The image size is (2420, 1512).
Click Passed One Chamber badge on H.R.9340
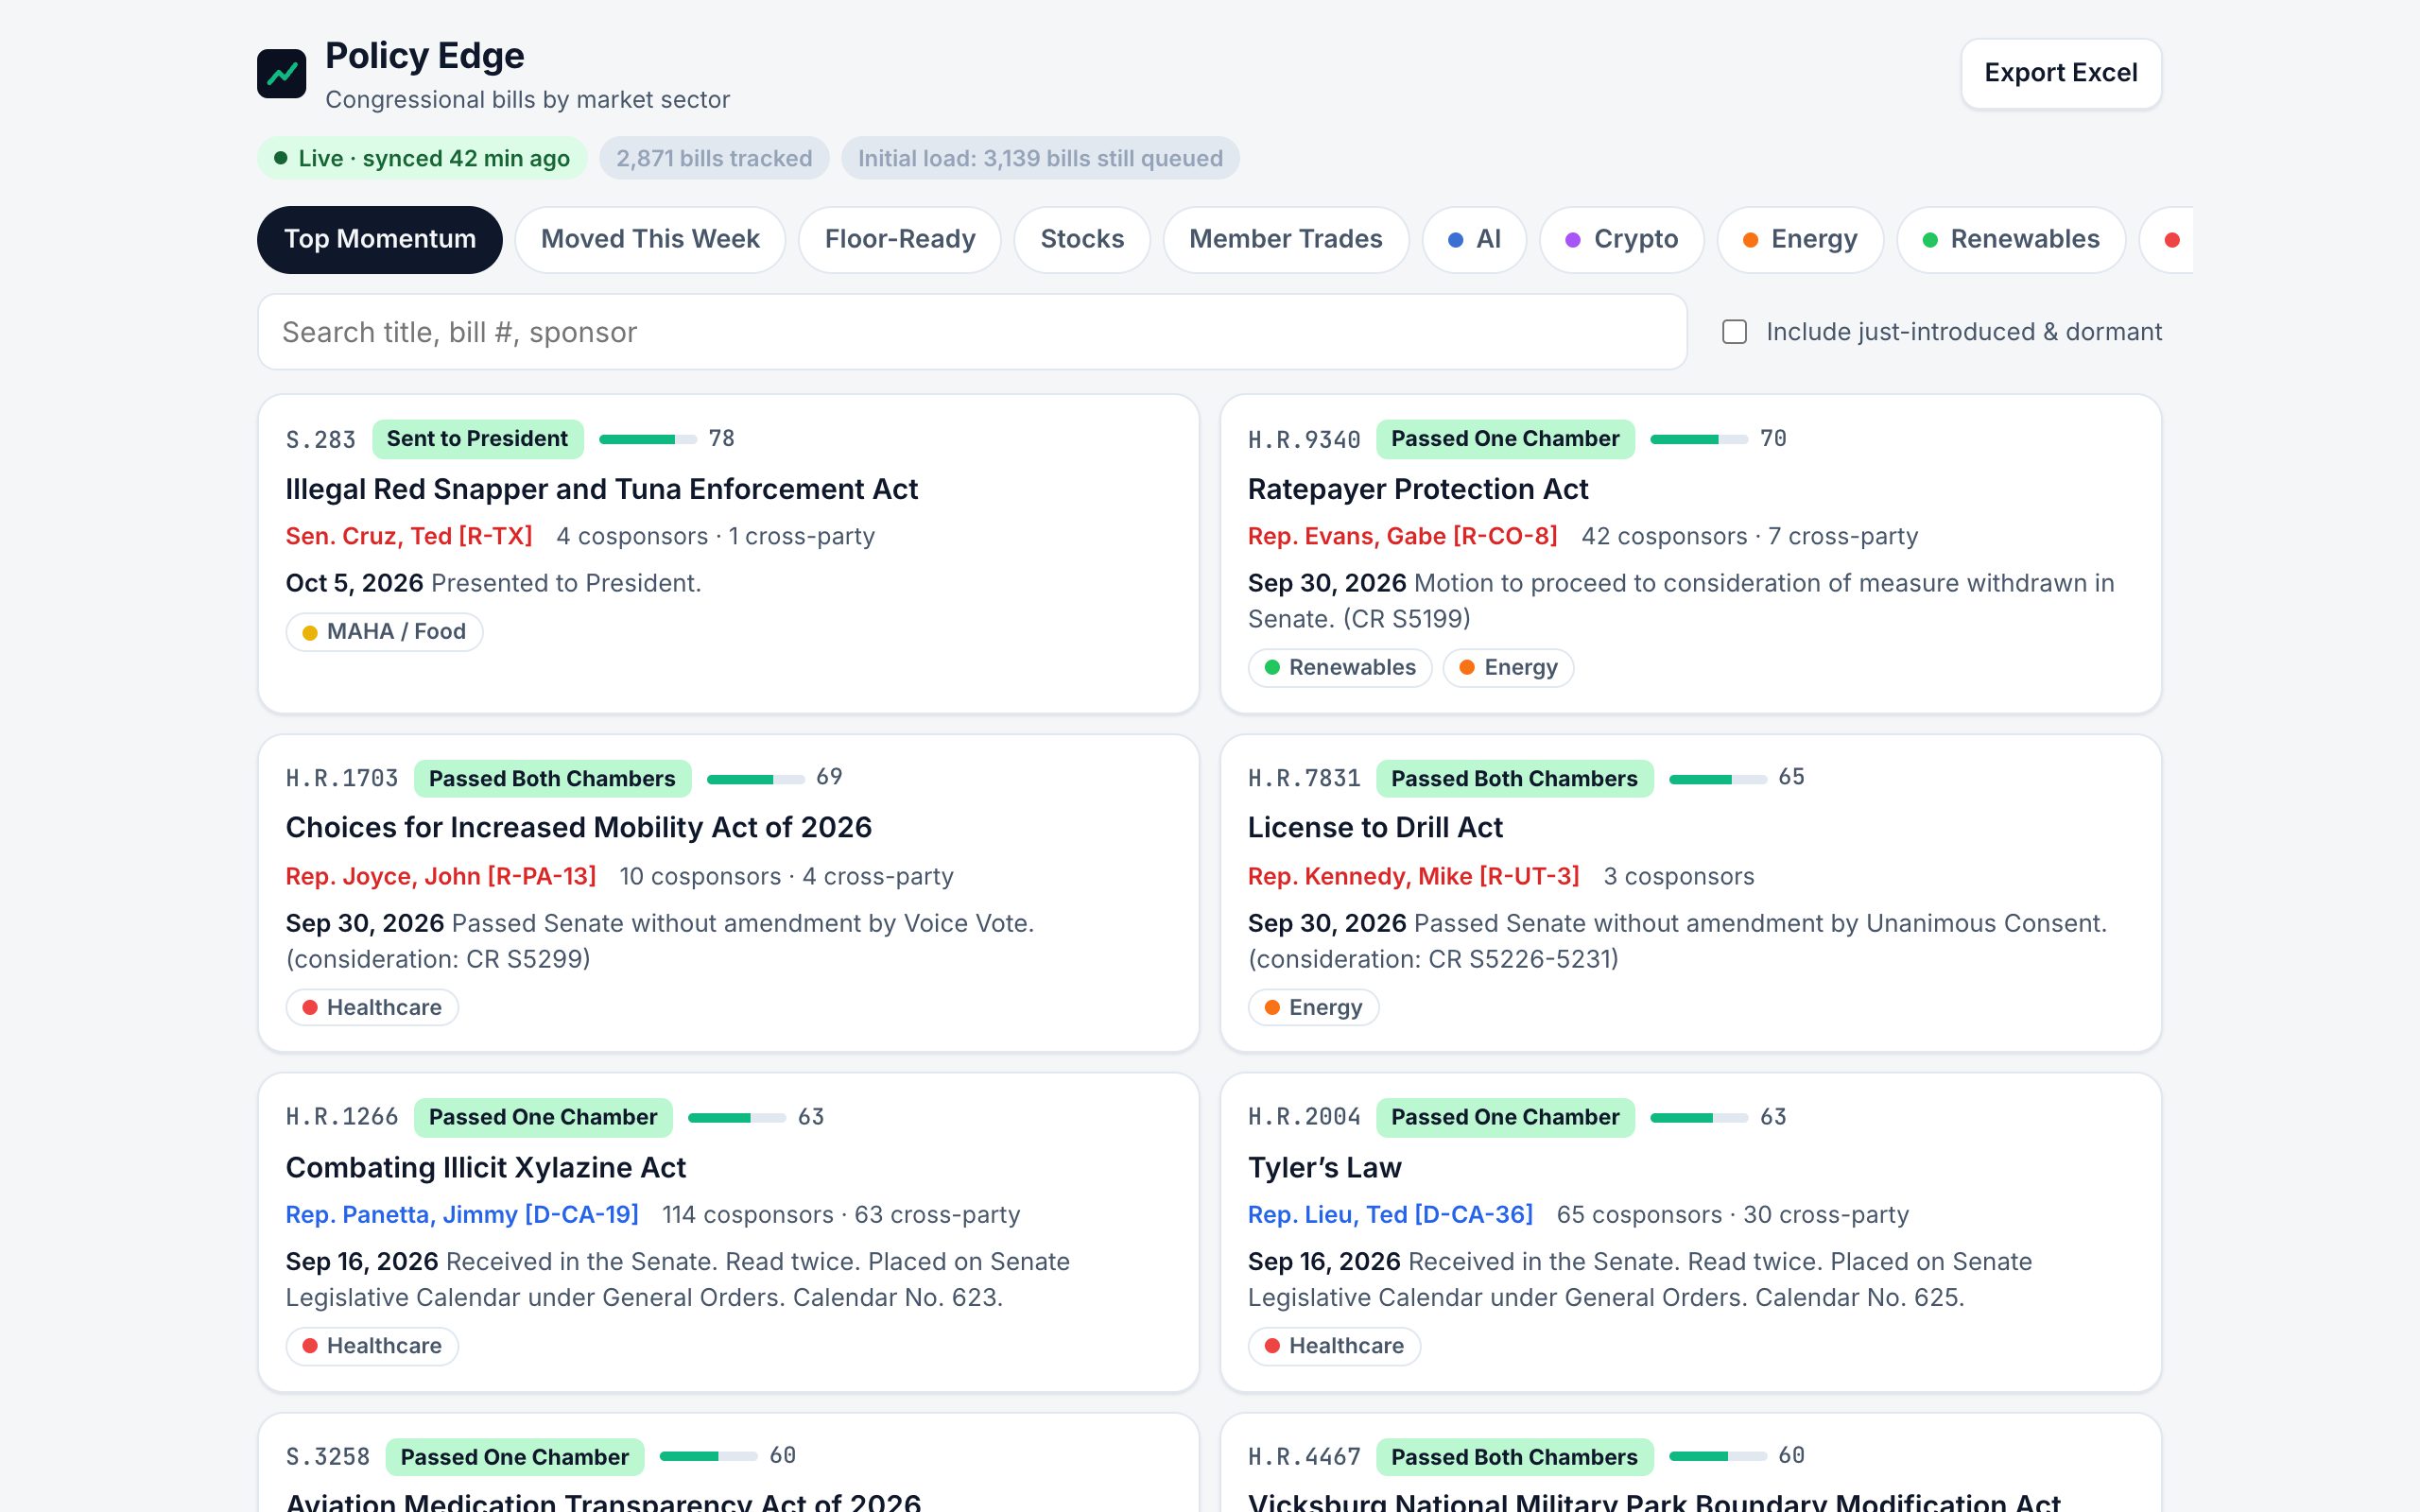pyautogui.click(x=1505, y=439)
